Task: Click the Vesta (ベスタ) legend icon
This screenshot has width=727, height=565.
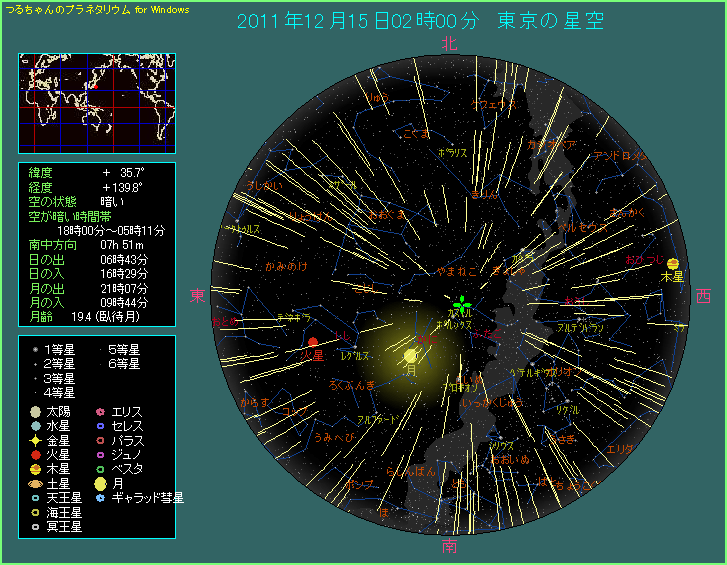Action: click(x=100, y=468)
